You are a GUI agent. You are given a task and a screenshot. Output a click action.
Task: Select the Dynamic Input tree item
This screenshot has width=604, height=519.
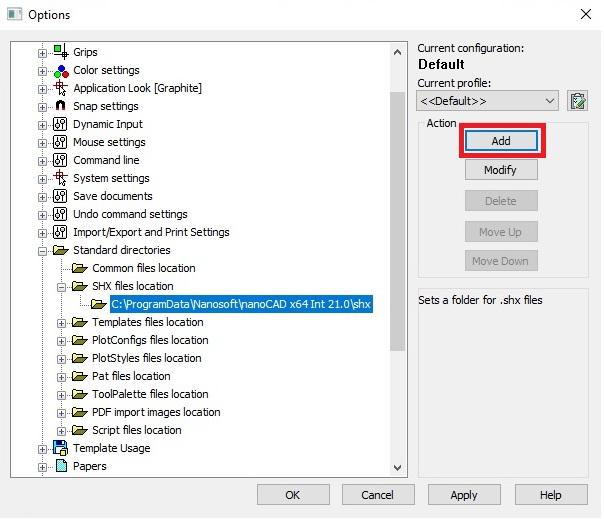pos(107,124)
